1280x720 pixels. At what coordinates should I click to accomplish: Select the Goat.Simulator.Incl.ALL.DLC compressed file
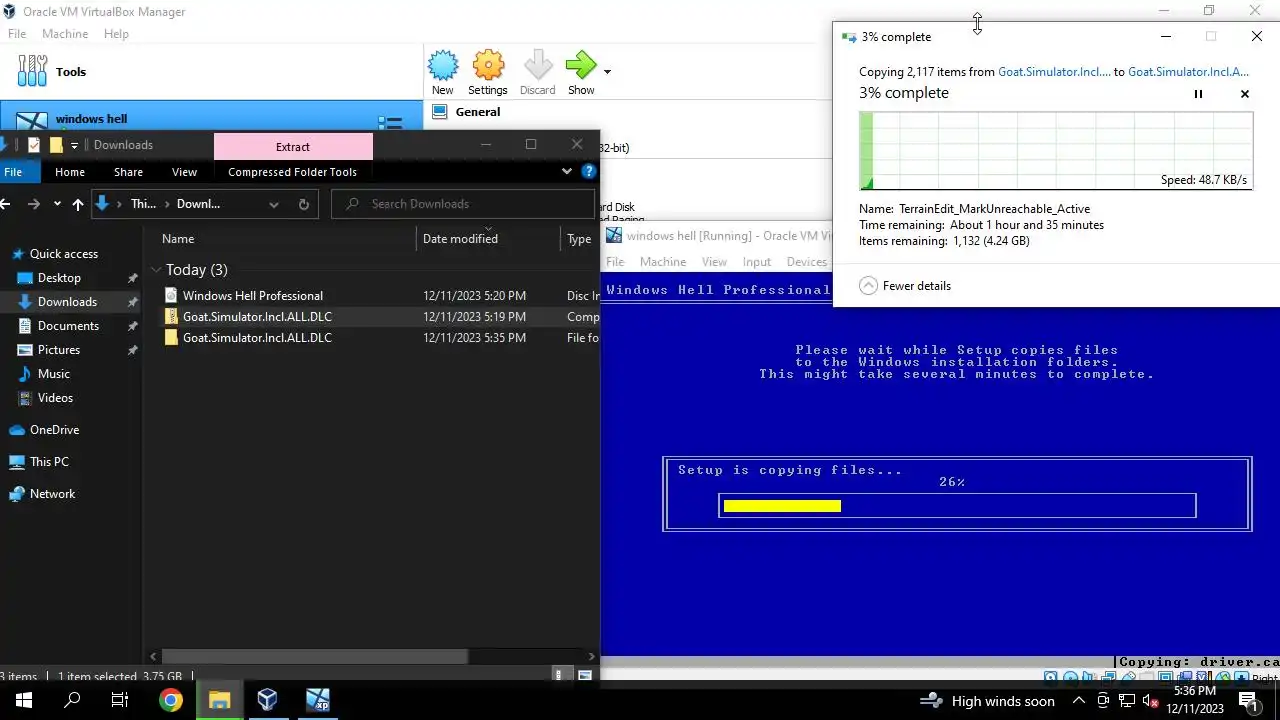(x=257, y=317)
